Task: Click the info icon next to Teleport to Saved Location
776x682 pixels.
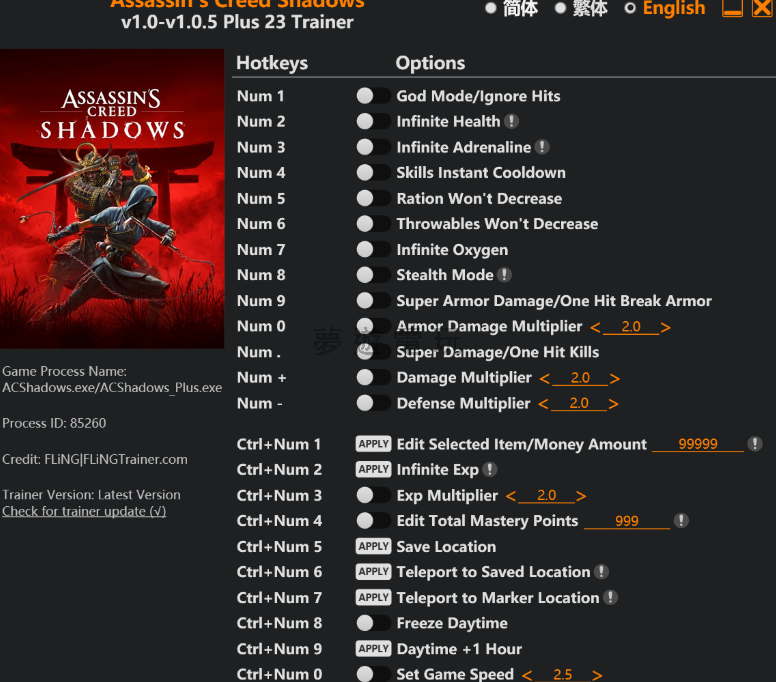Action: pos(601,572)
